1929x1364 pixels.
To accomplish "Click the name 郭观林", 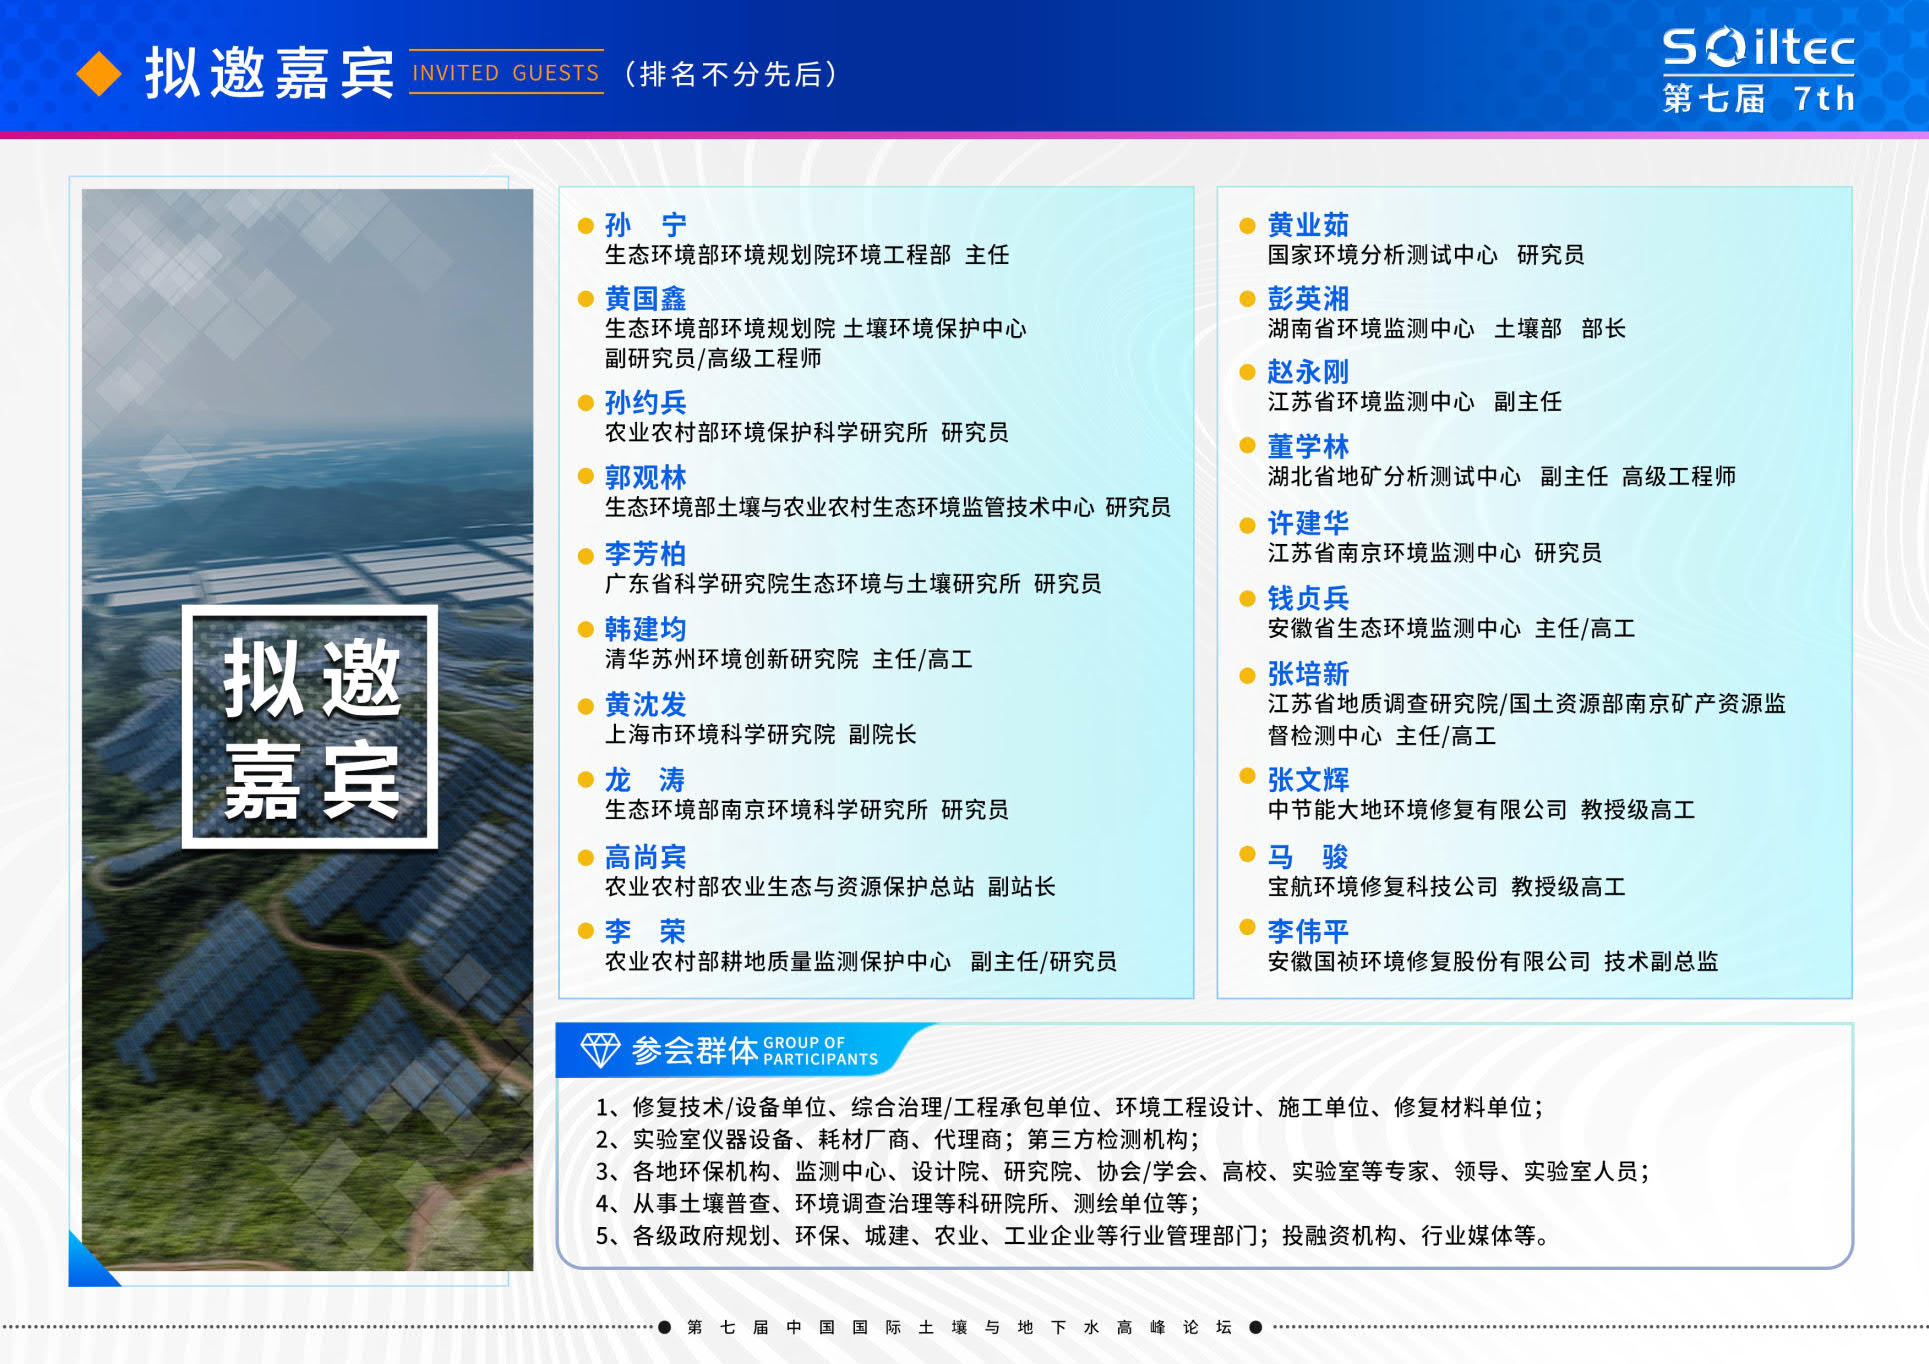I will (645, 477).
